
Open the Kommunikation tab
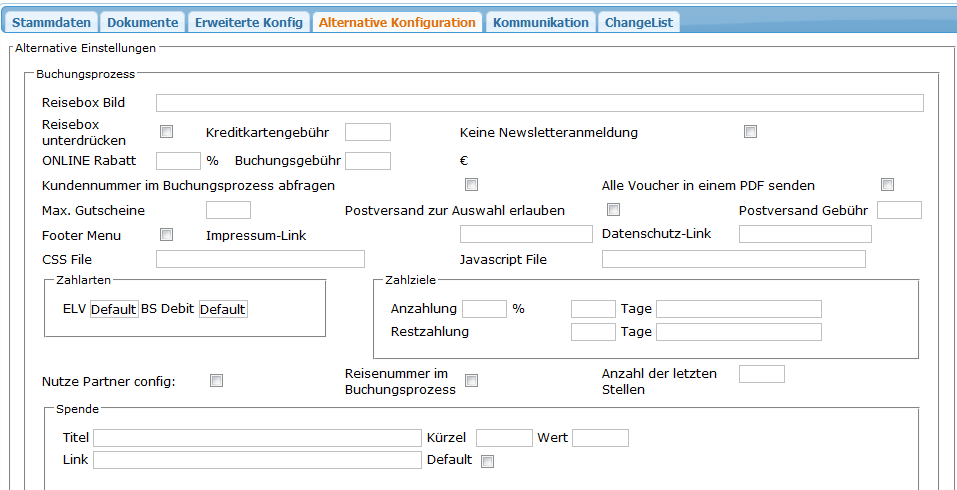click(540, 22)
